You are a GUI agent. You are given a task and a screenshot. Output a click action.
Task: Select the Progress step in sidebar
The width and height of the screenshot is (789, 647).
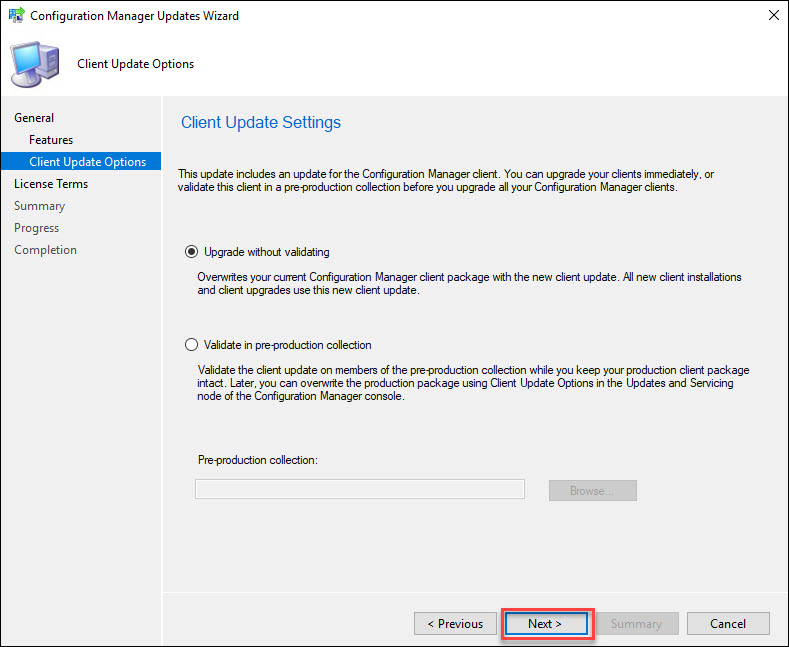click(x=36, y=228)
